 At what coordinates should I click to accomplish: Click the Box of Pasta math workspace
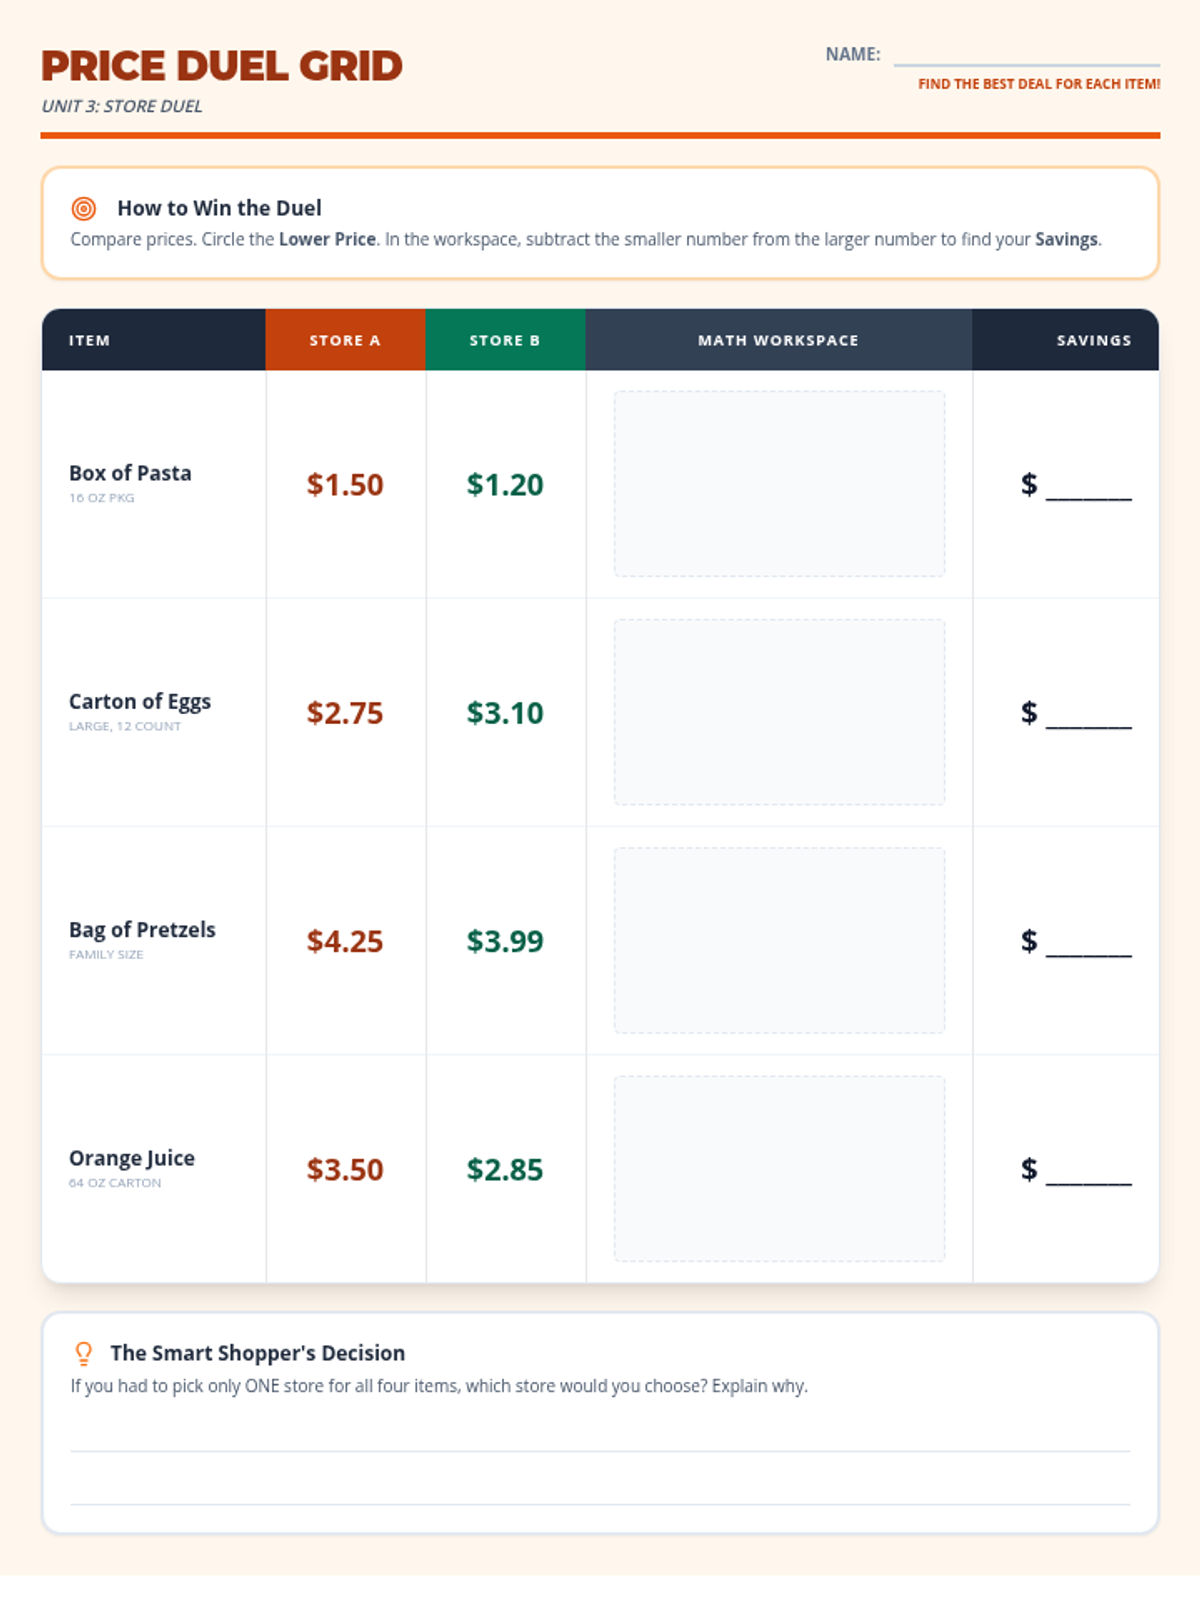(x=779, y=484)
